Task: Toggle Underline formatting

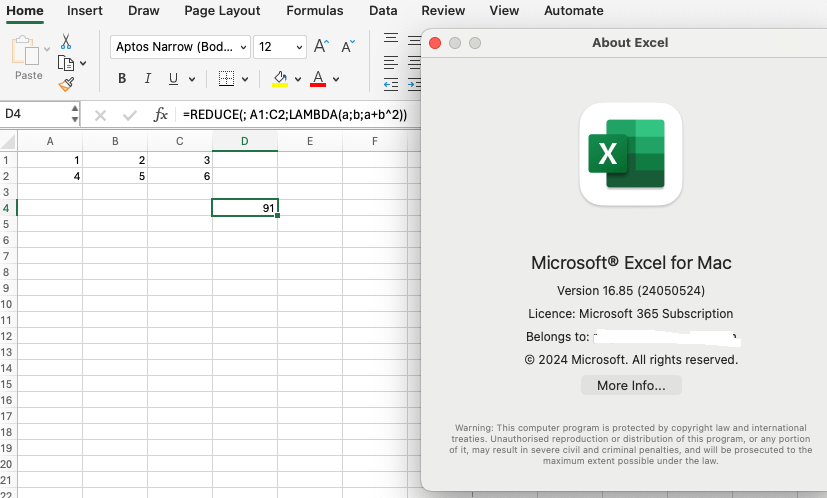Action: 173,79
